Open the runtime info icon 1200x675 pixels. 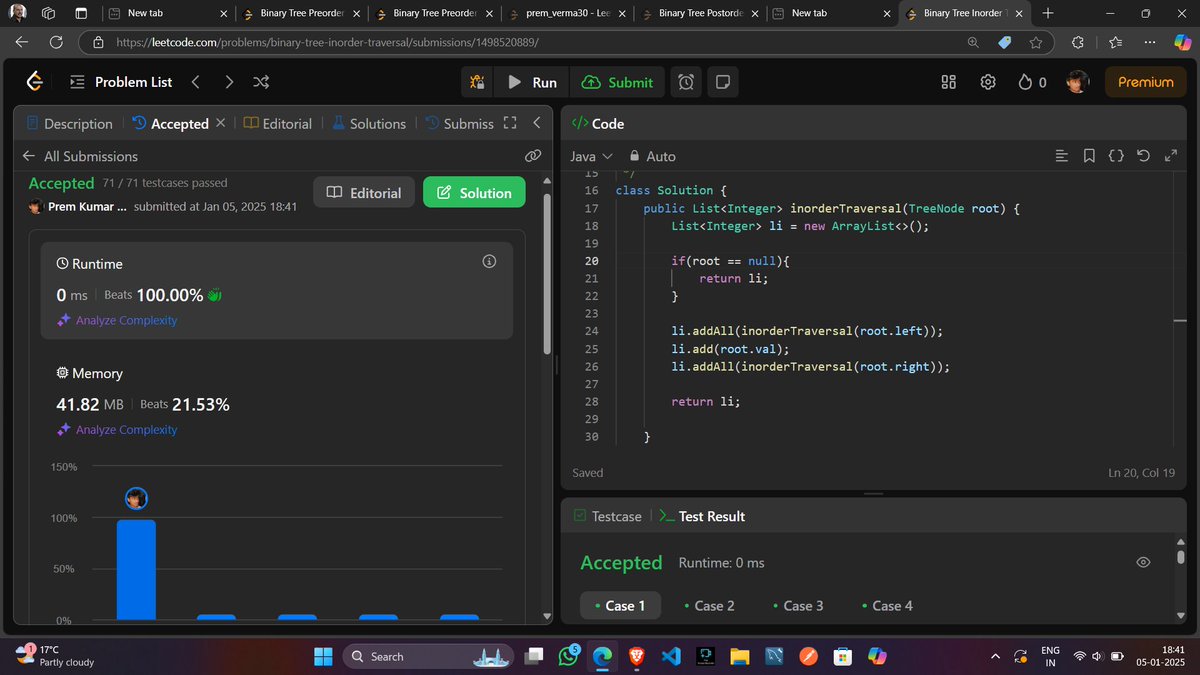[x=489, y=262]
